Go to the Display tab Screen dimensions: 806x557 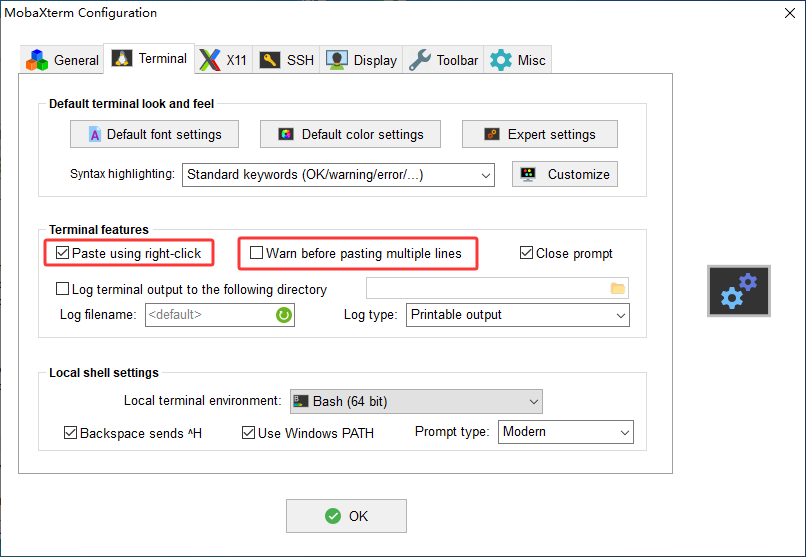point(361,60)
